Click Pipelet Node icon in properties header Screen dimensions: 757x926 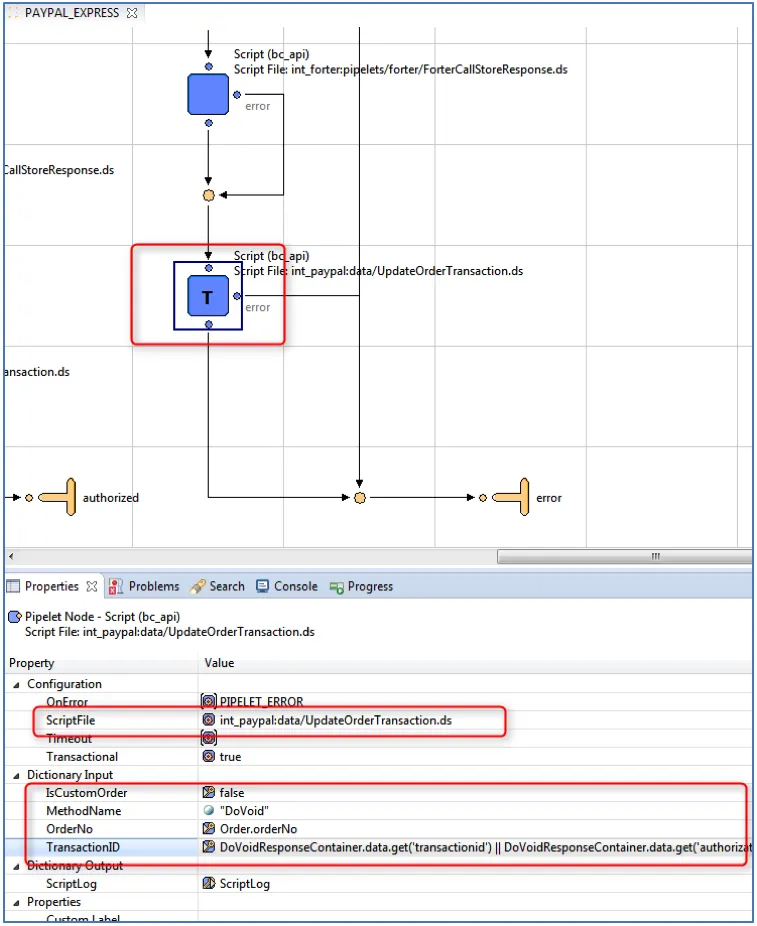[15, 617]
